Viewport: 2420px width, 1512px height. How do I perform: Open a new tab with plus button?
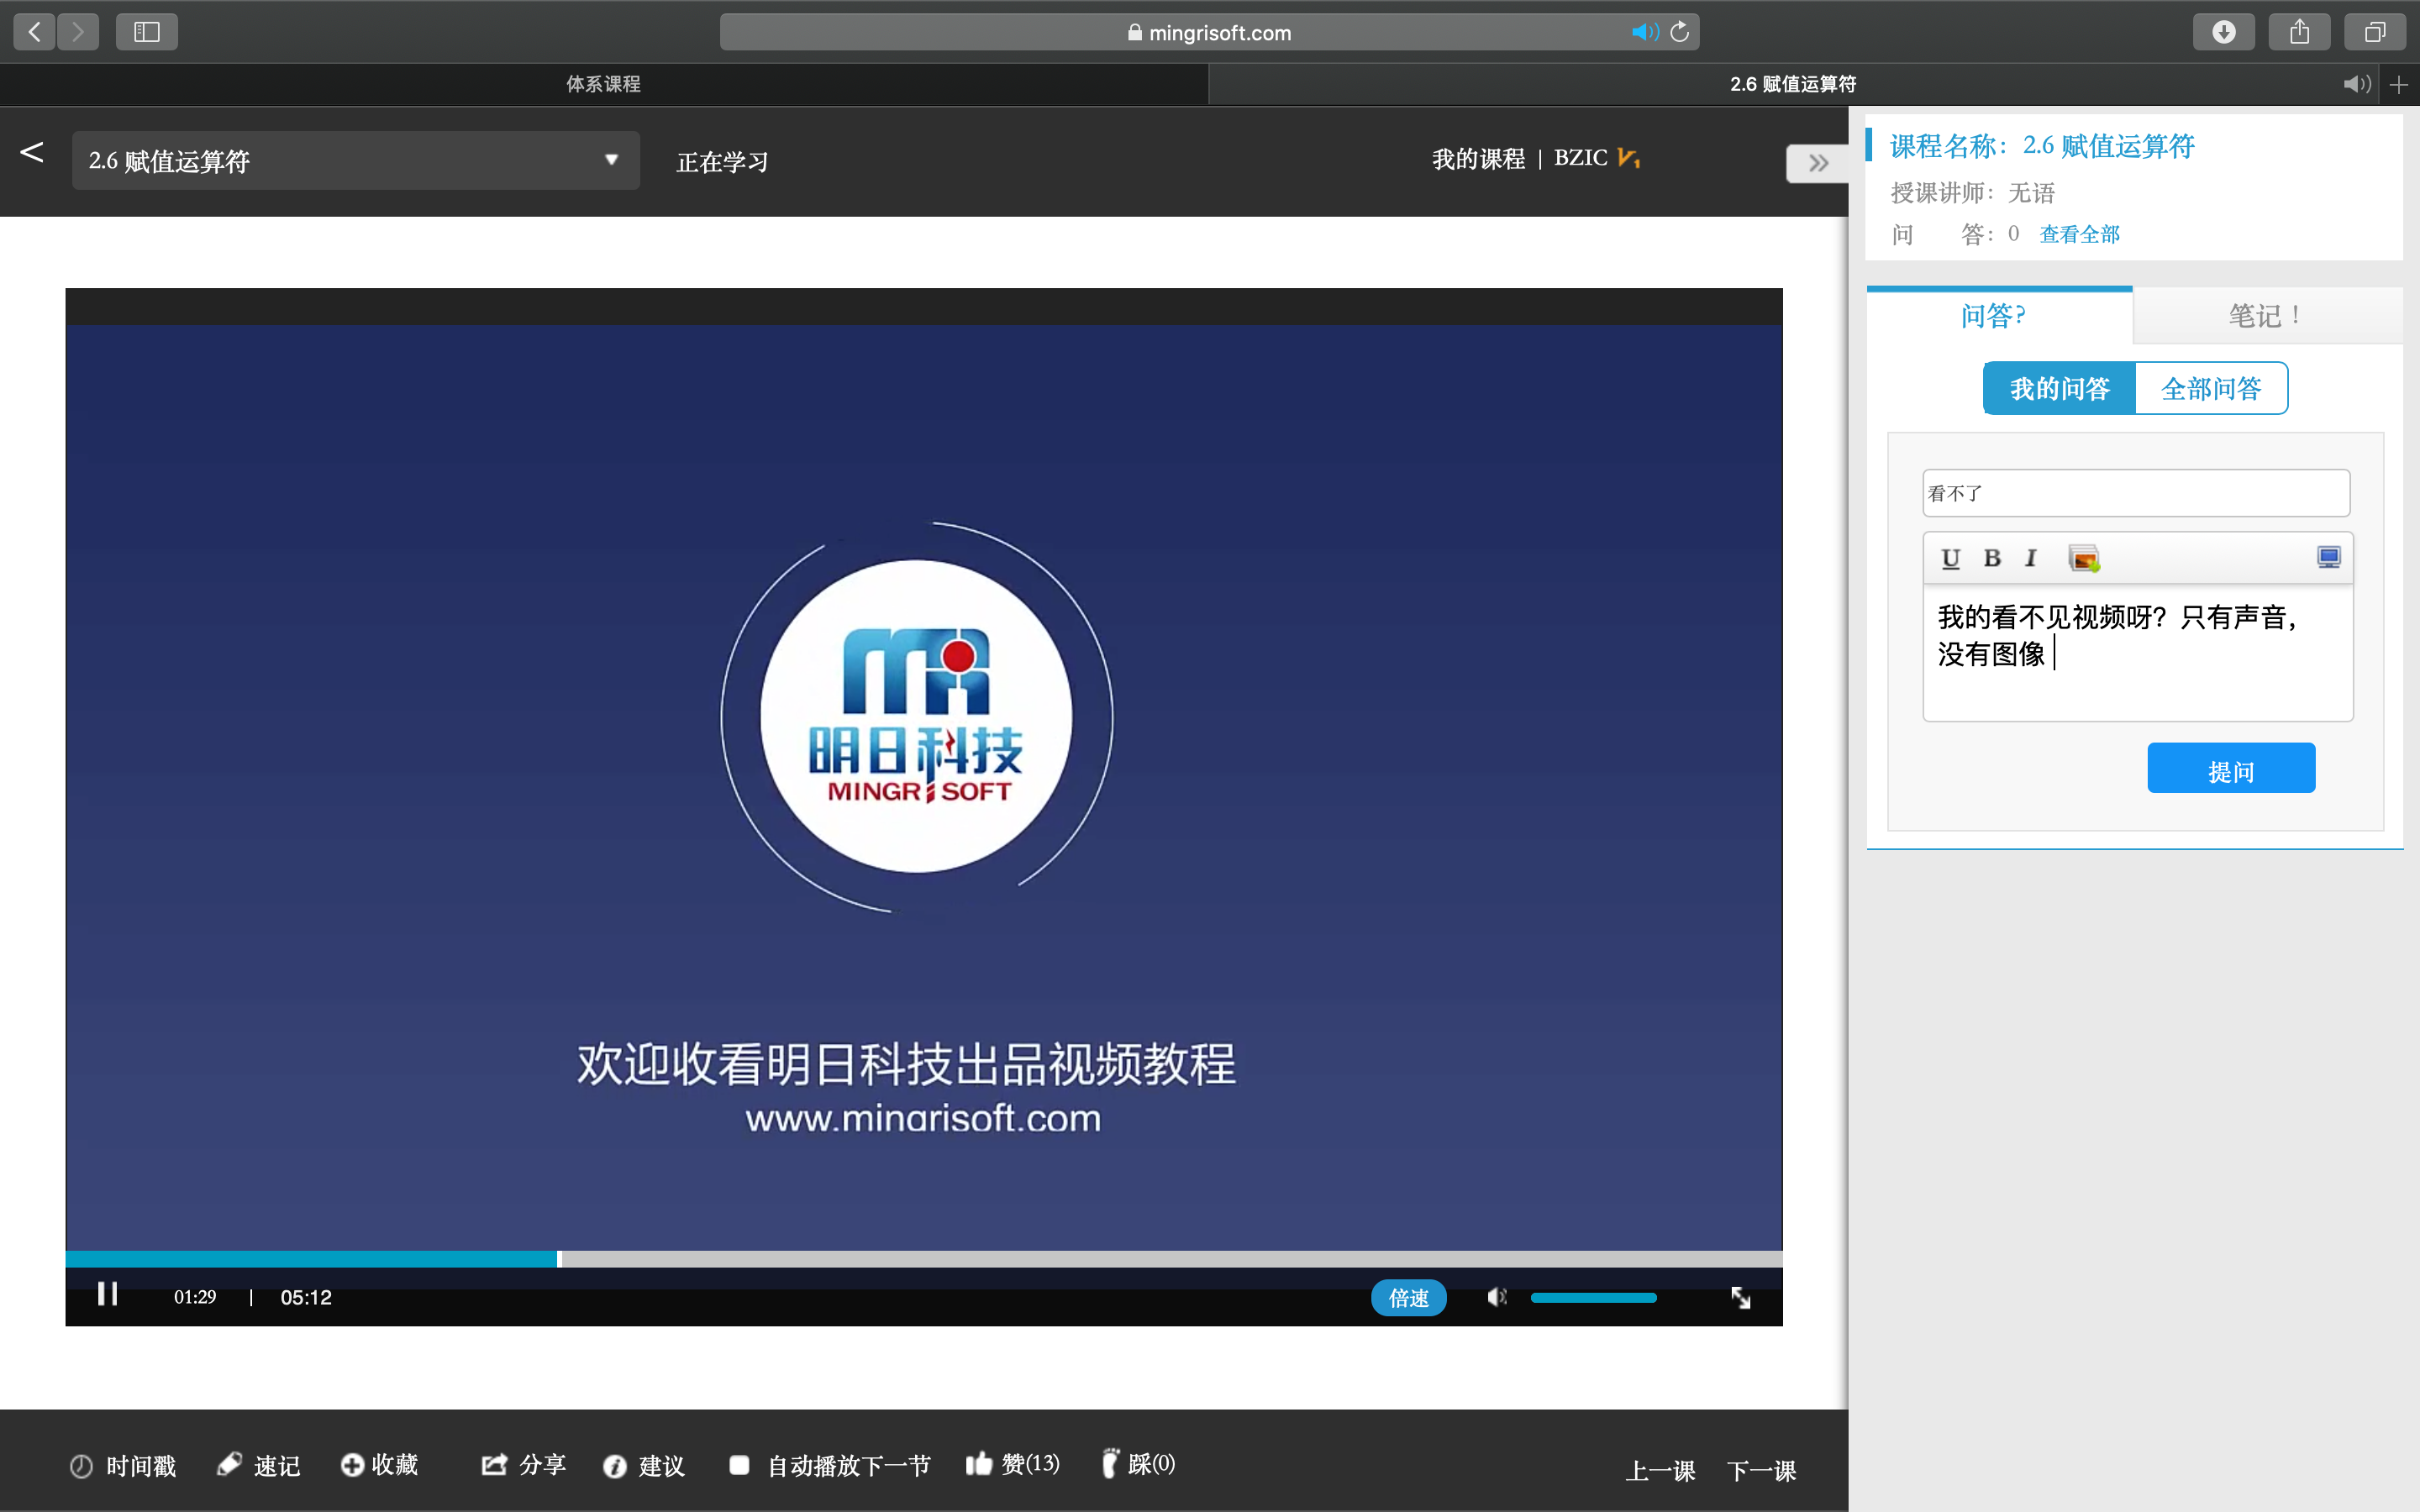tap(2399, 85)
